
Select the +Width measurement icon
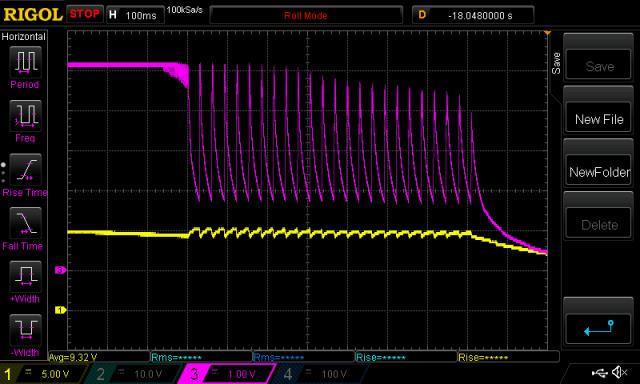pos(25,277)
